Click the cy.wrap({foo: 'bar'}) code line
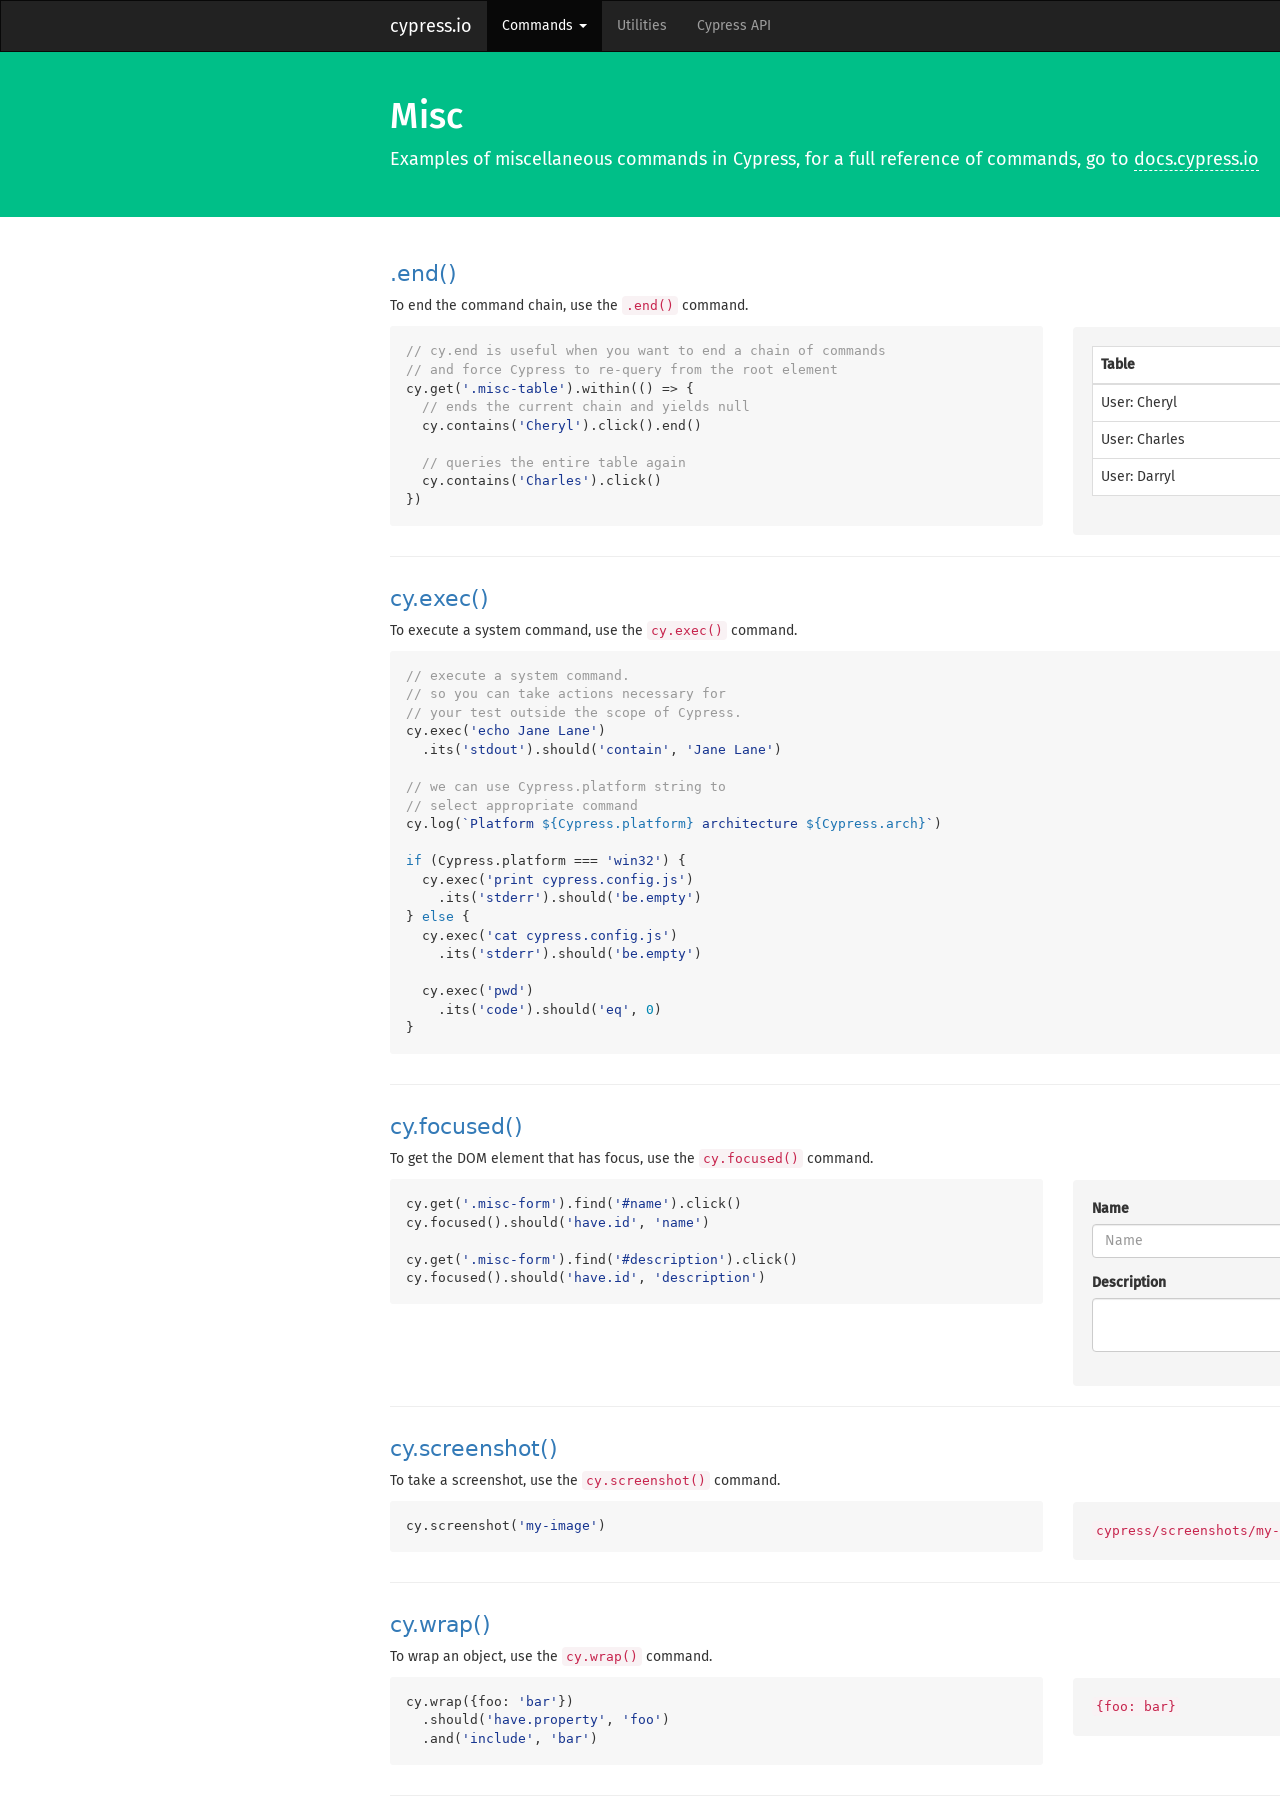Image resolution: width=1280 pixels, height=1816 pixels. pyautogui.click(x=490, y=1702)
